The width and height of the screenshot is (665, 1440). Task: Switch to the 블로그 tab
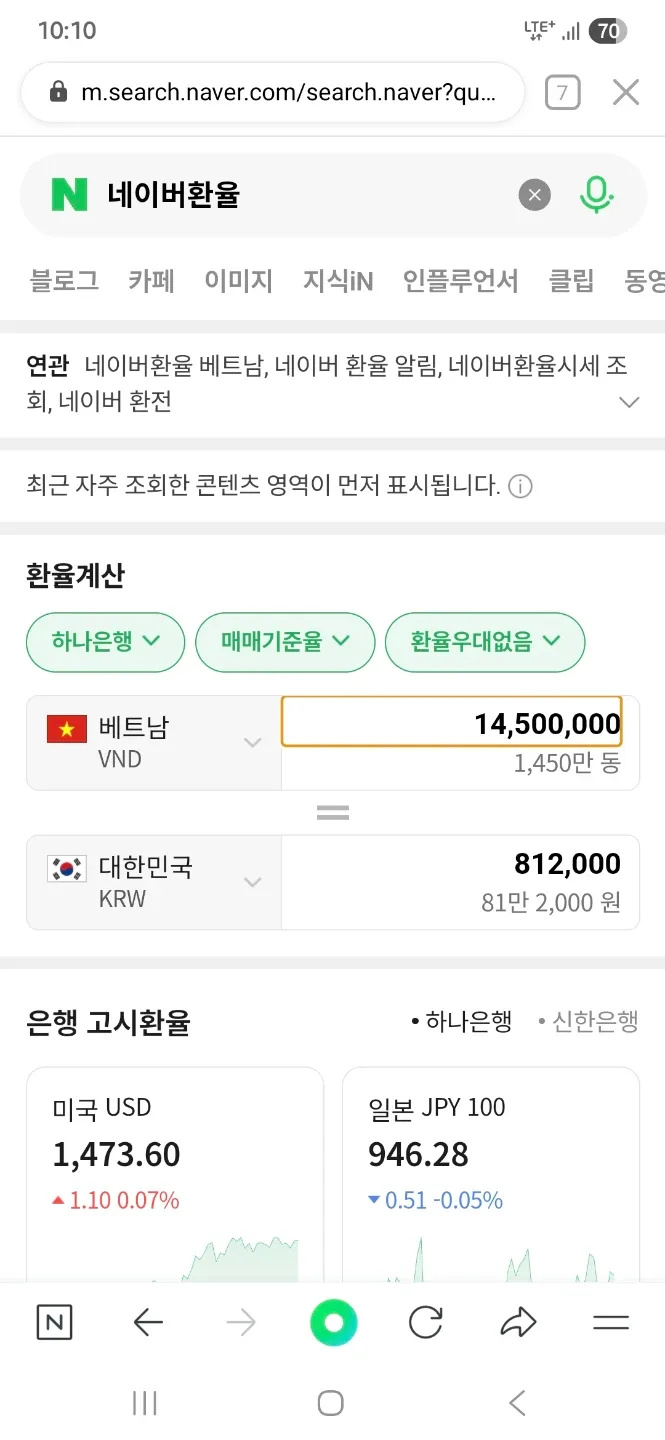64,281
